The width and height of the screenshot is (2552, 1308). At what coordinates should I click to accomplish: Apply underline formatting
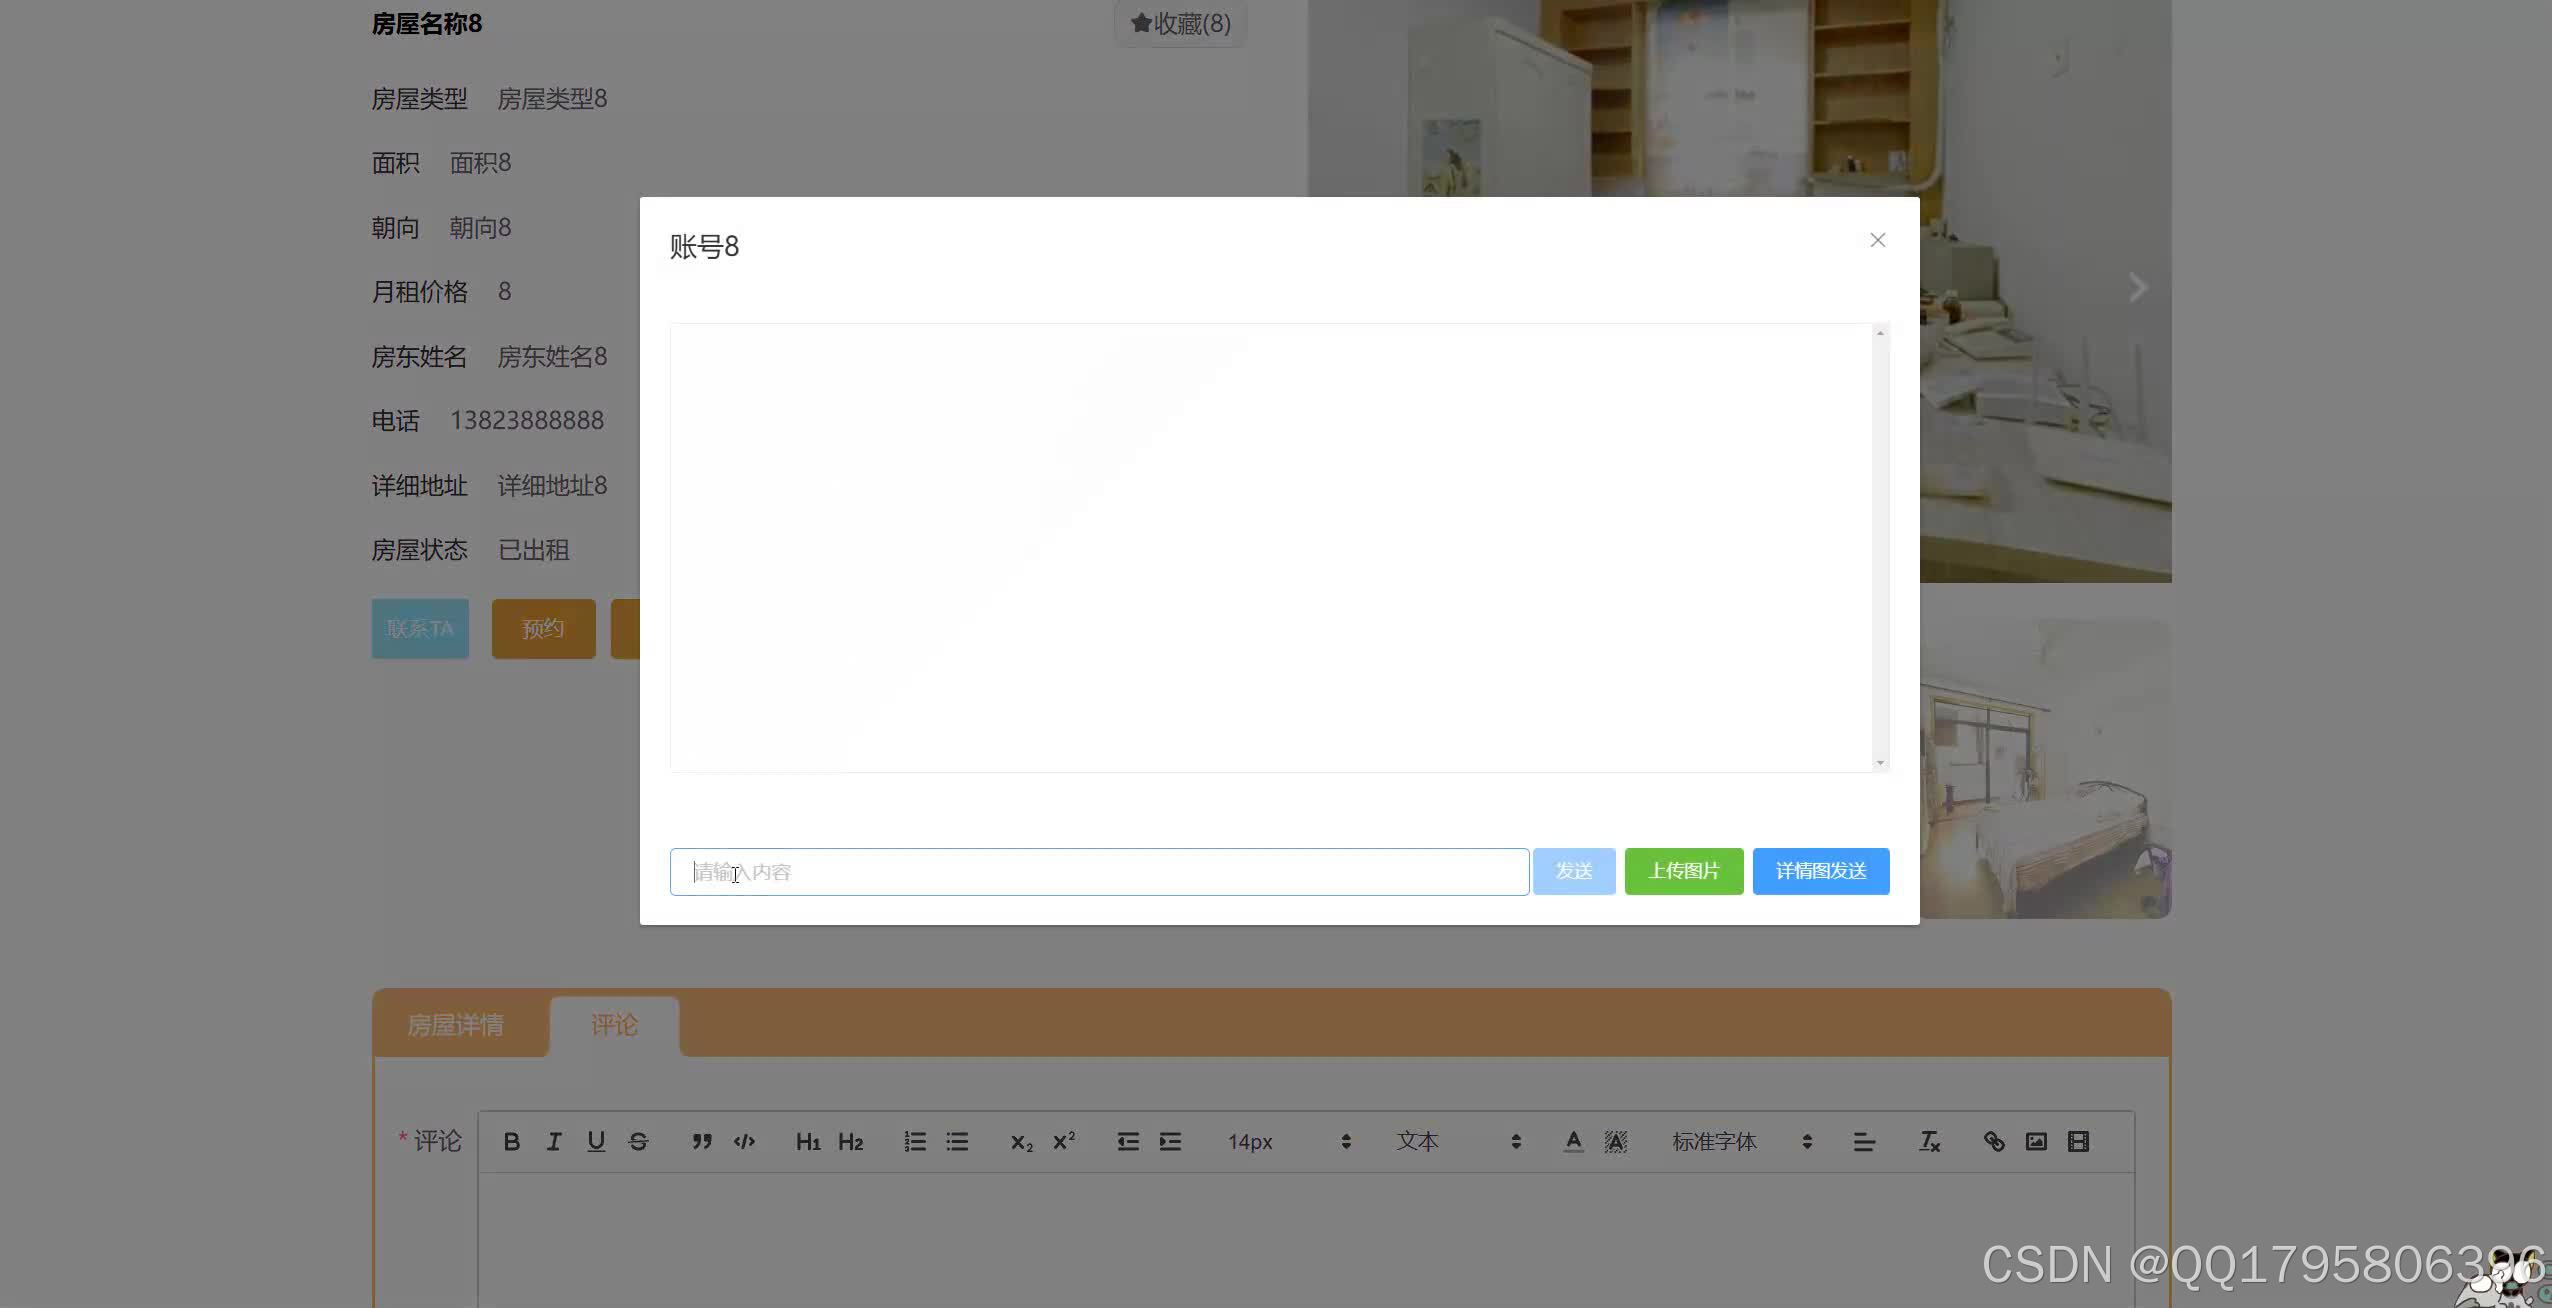596,1141
